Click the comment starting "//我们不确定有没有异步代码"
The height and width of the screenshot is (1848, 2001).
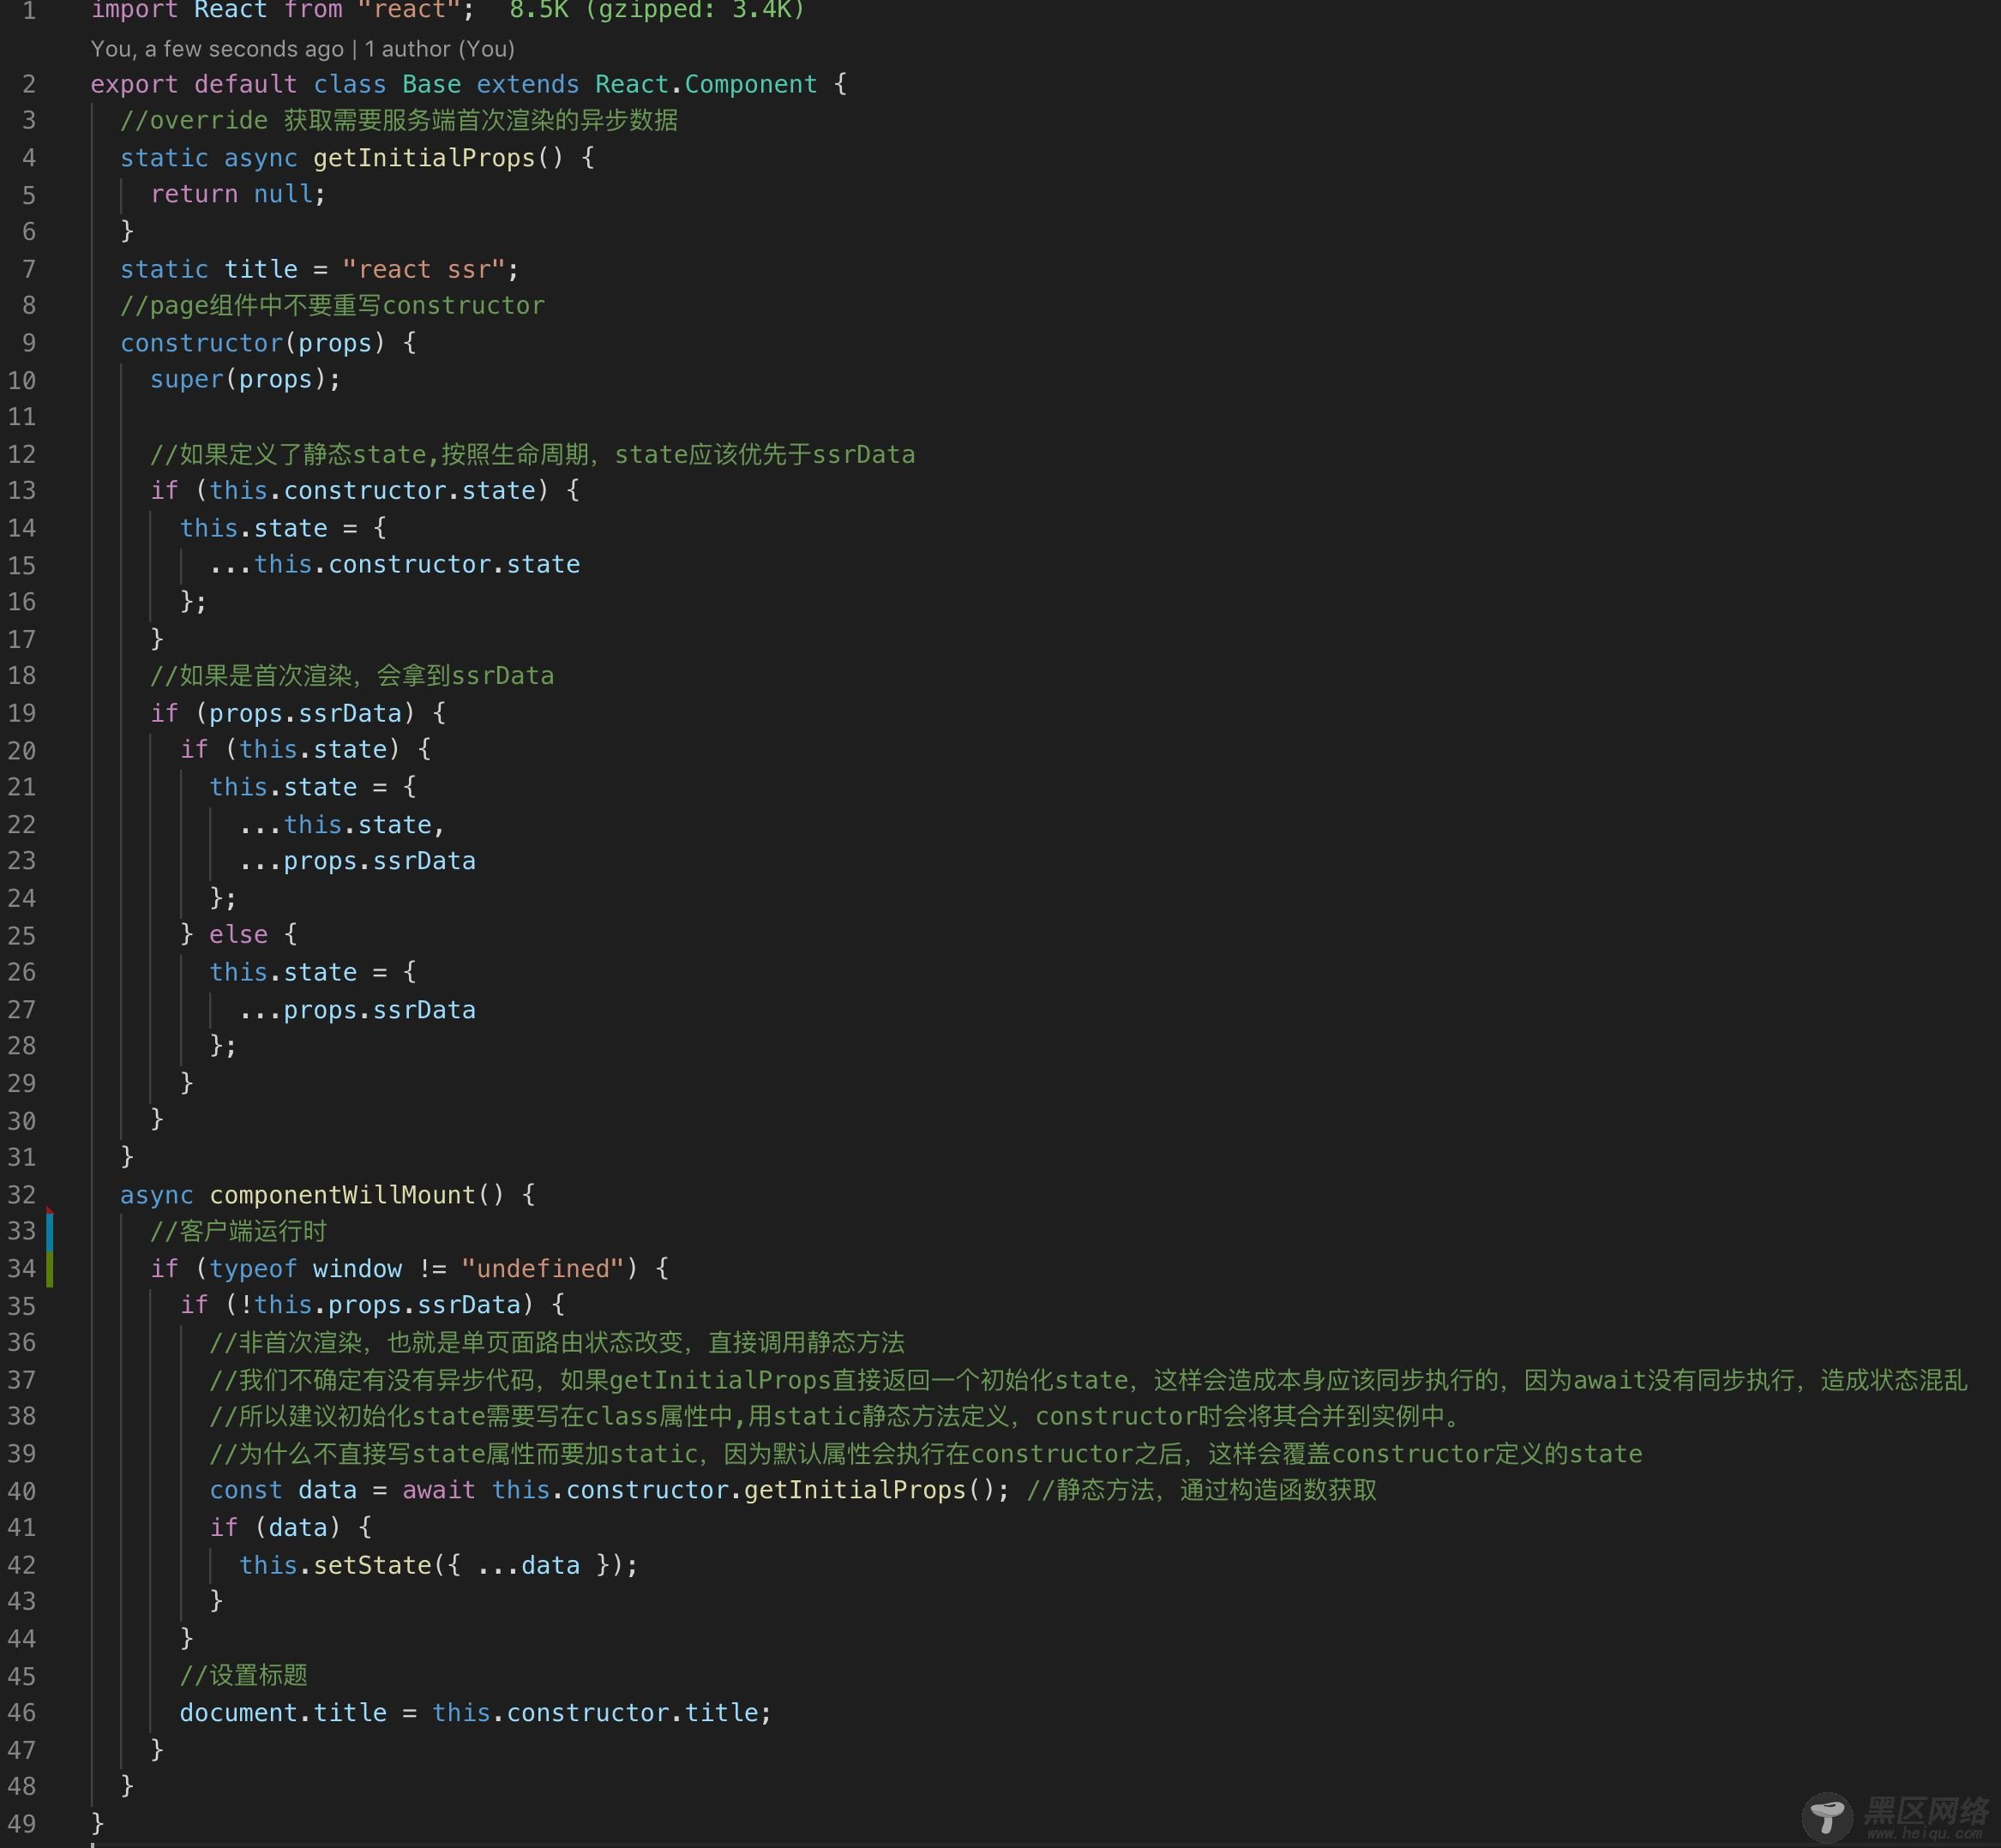1088,1380
